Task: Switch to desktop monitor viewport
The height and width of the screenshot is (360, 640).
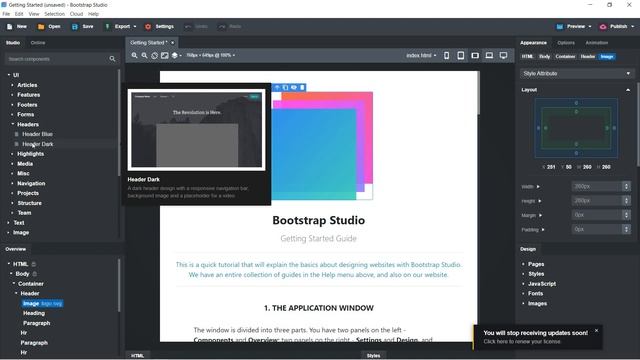Action: [x=504, y=55]
